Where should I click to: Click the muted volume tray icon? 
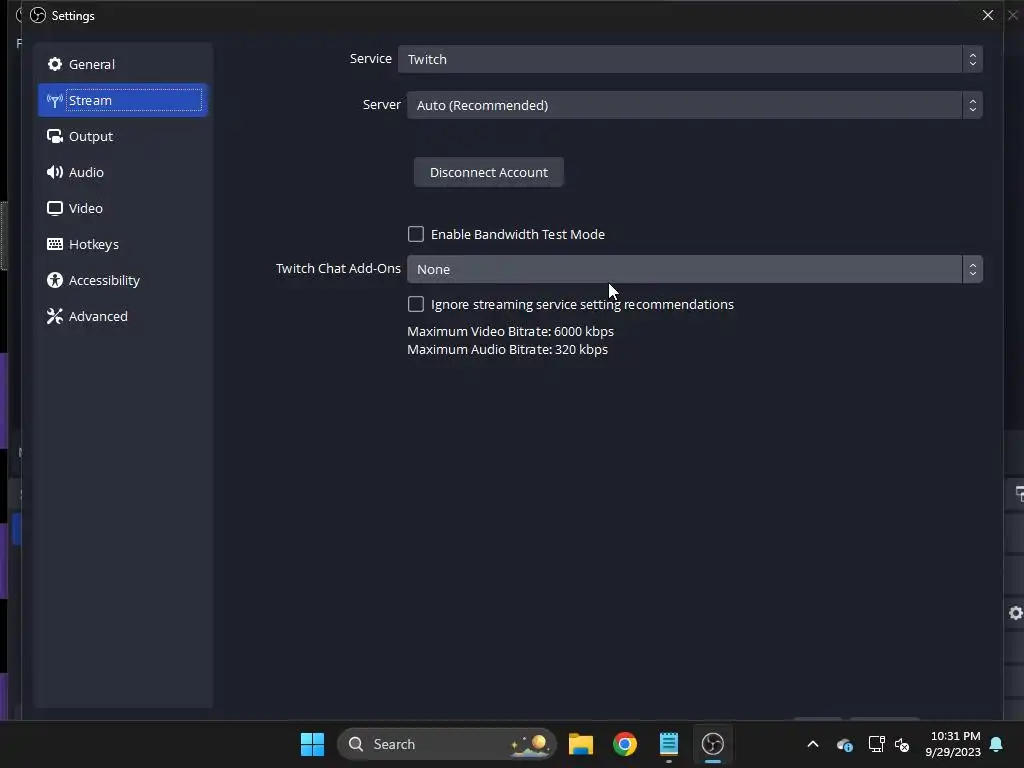pyautogui.click(x=902, y=744)
